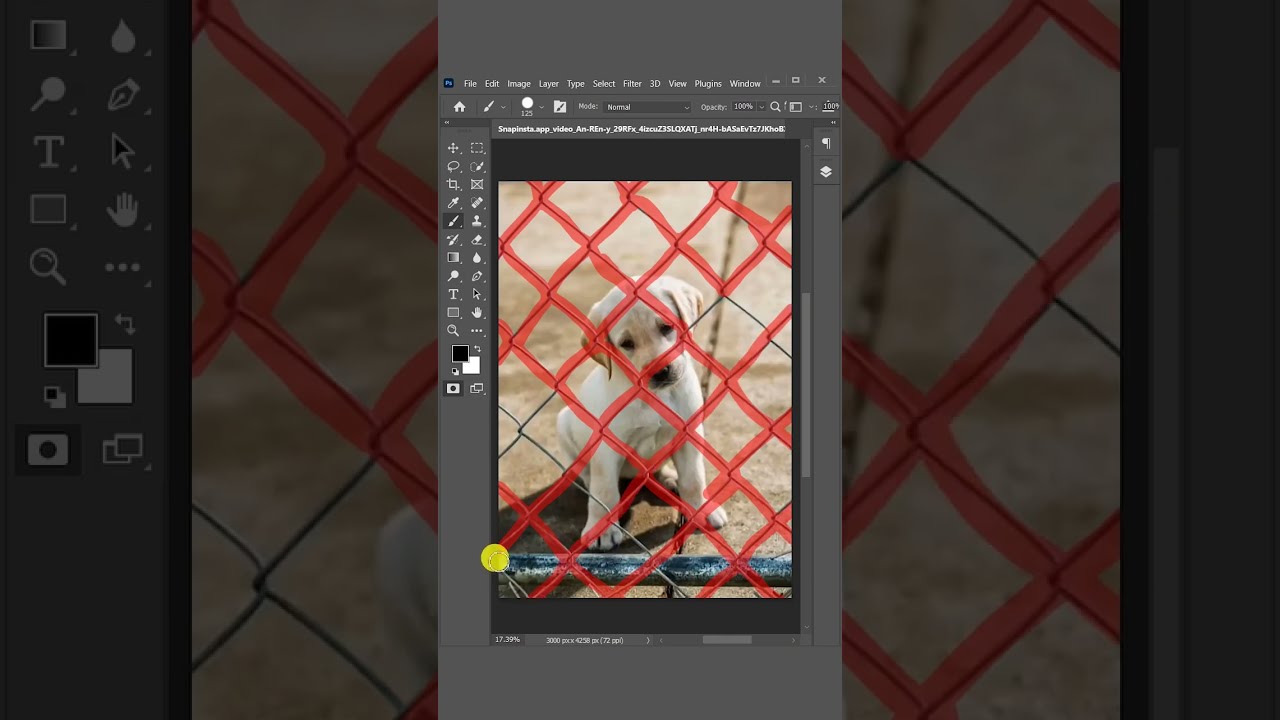Click the vertical scrollbar thumb beside canvas

pyautogui.click(x=806, y=385)
